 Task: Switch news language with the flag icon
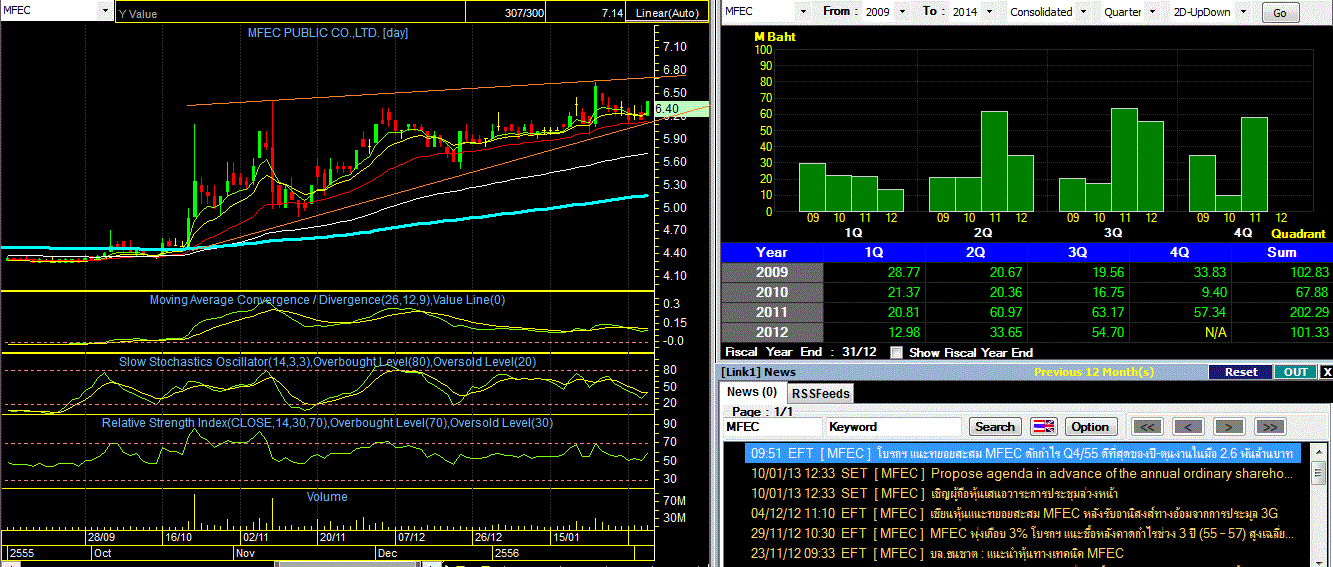pos(1043,426)
